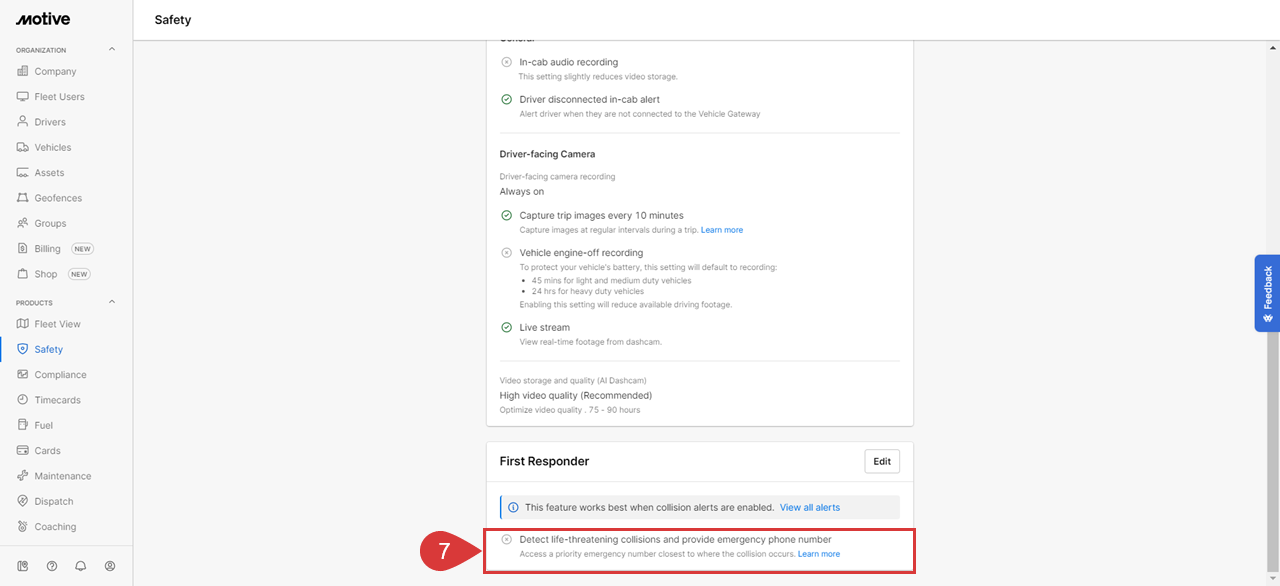Viewport: 1280px width, 586px height.
Task: Open the Fleet View map icon
Action: click(23, 324)
